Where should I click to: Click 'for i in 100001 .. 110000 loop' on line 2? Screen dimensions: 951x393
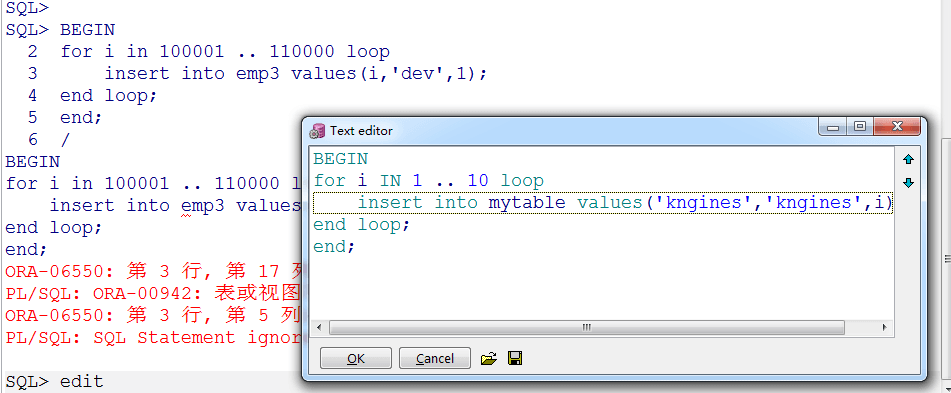tap(225, 52)
